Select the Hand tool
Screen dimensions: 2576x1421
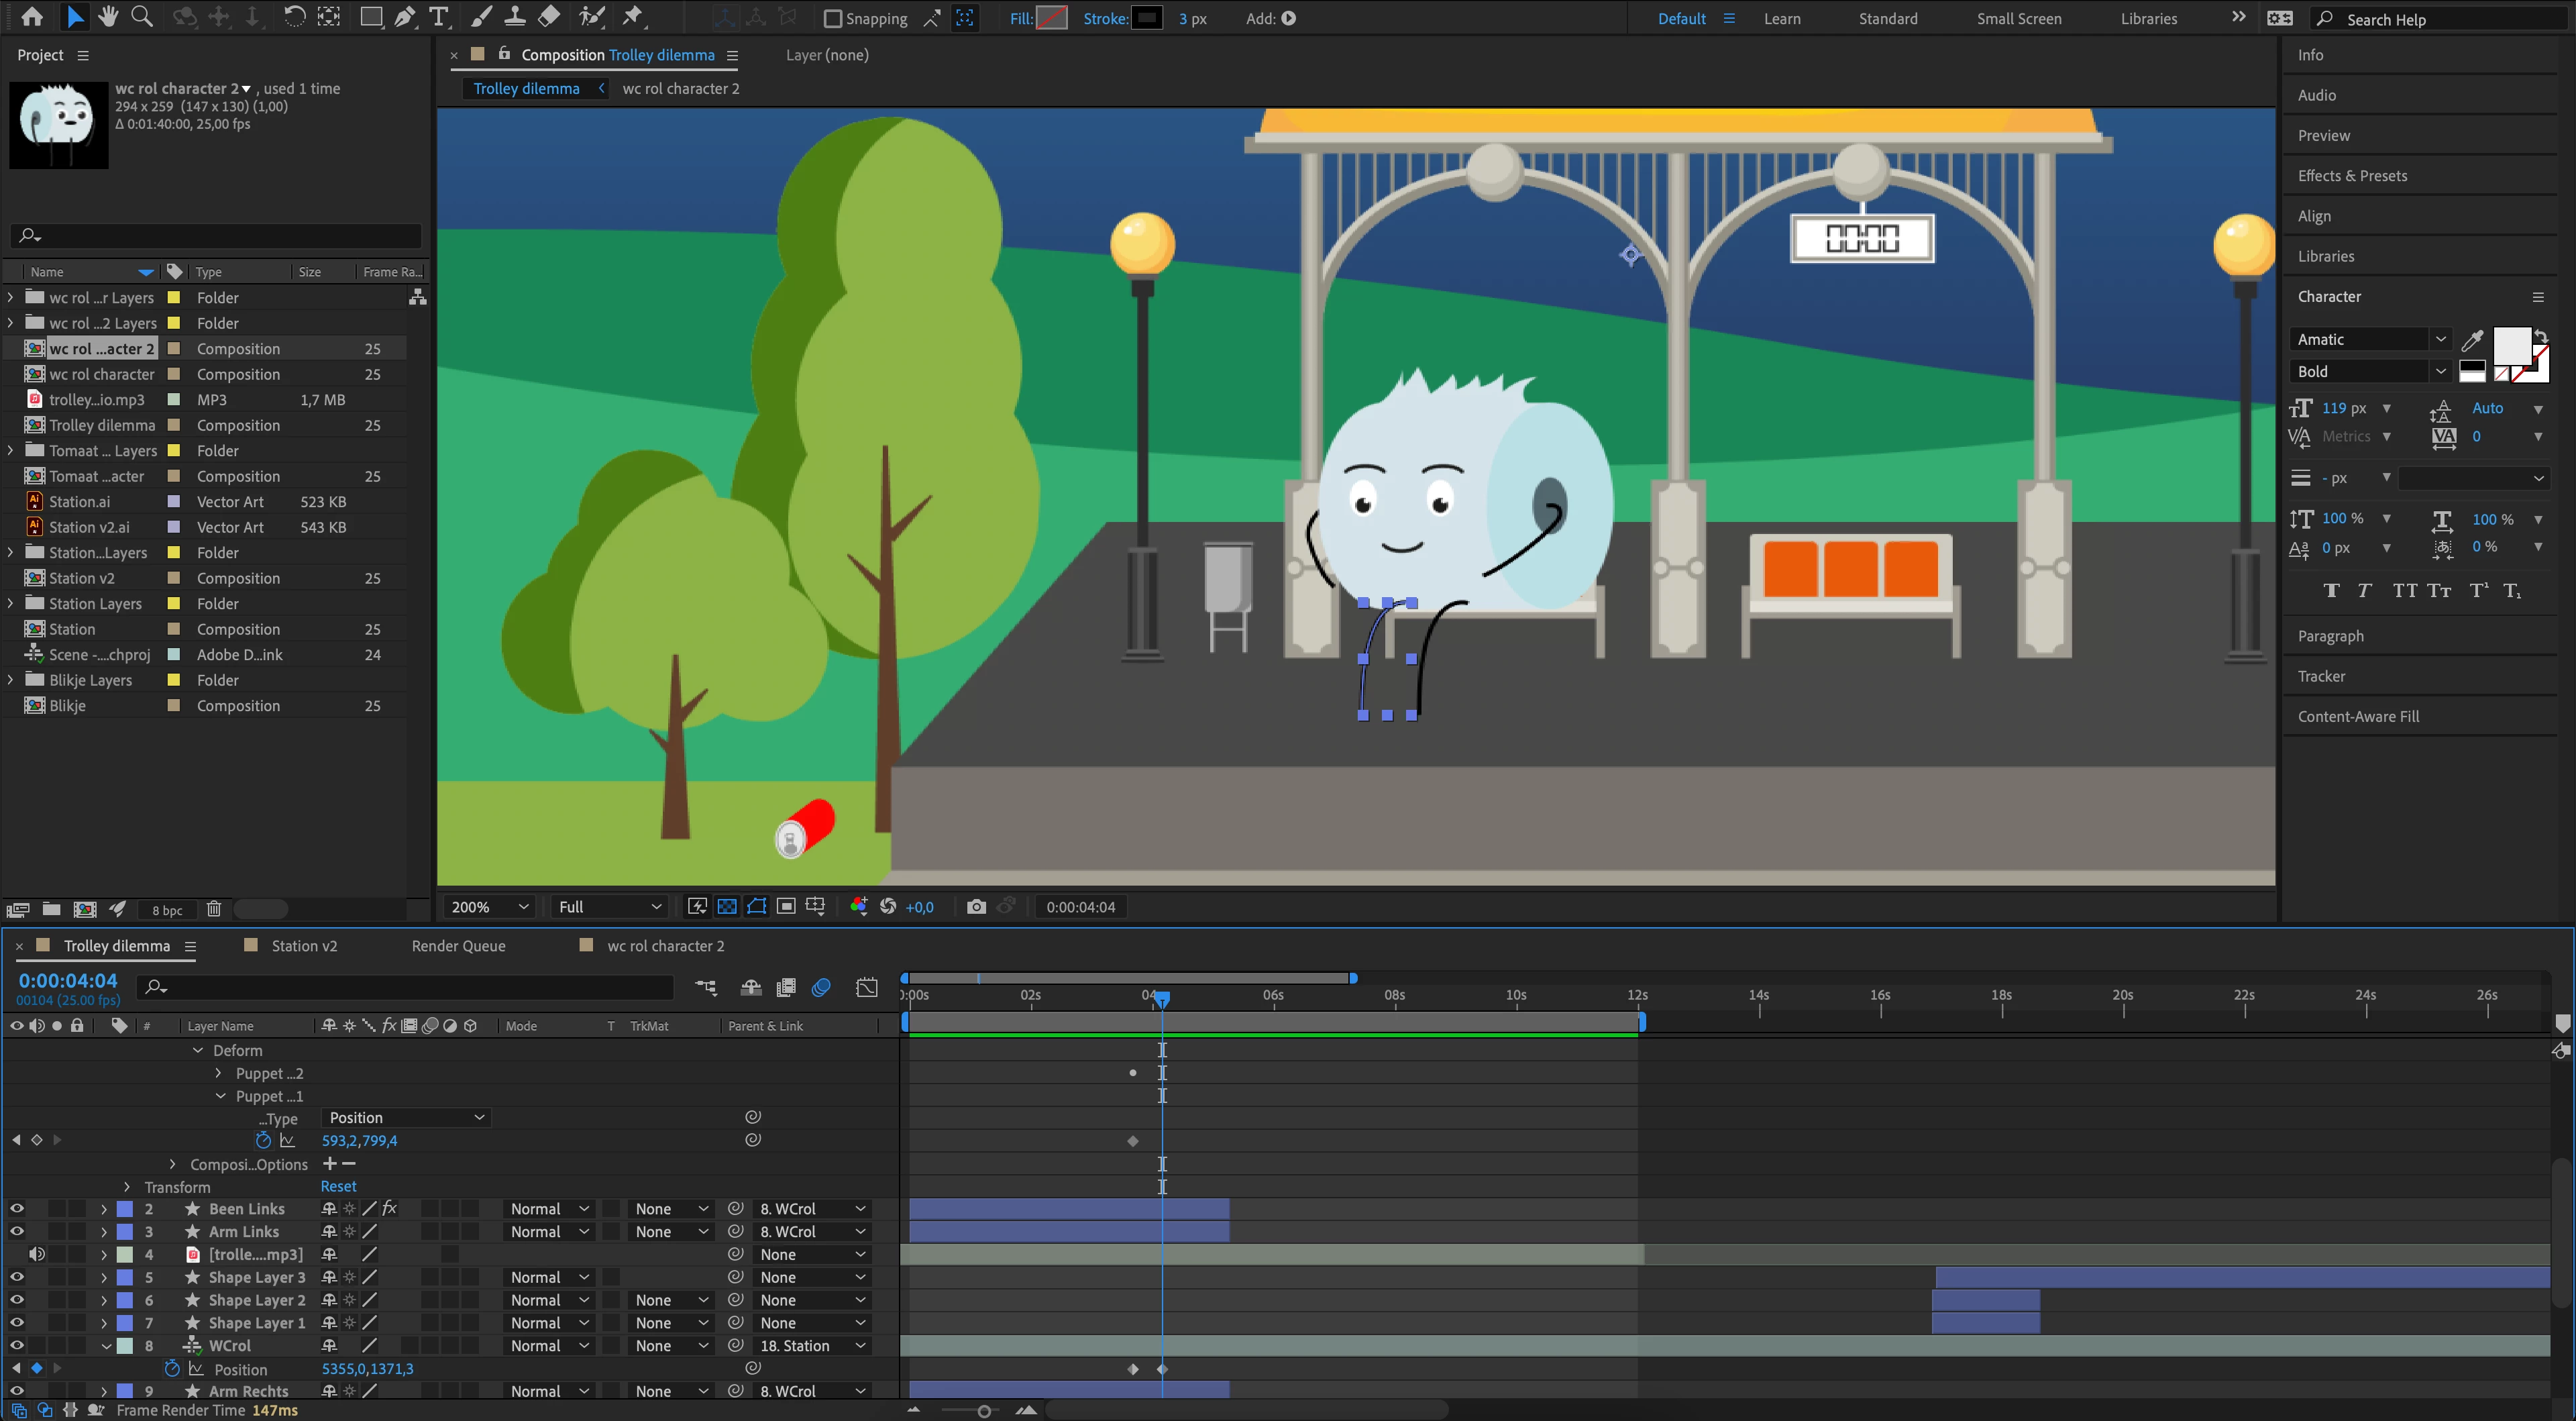[108, 17]
